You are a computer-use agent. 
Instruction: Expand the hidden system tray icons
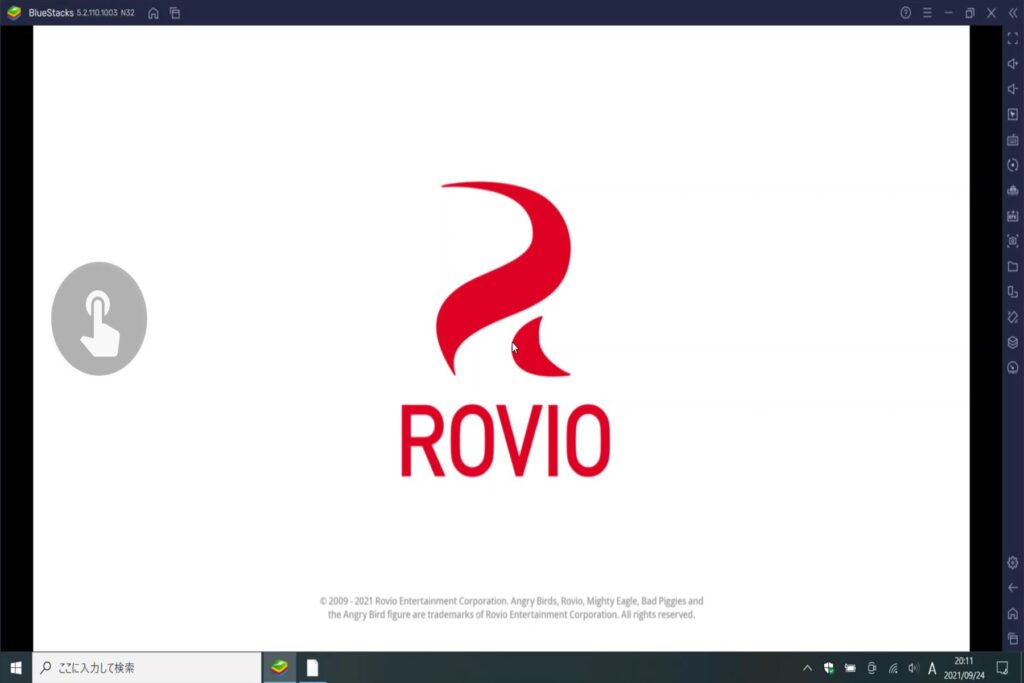(x=807, y=668)
